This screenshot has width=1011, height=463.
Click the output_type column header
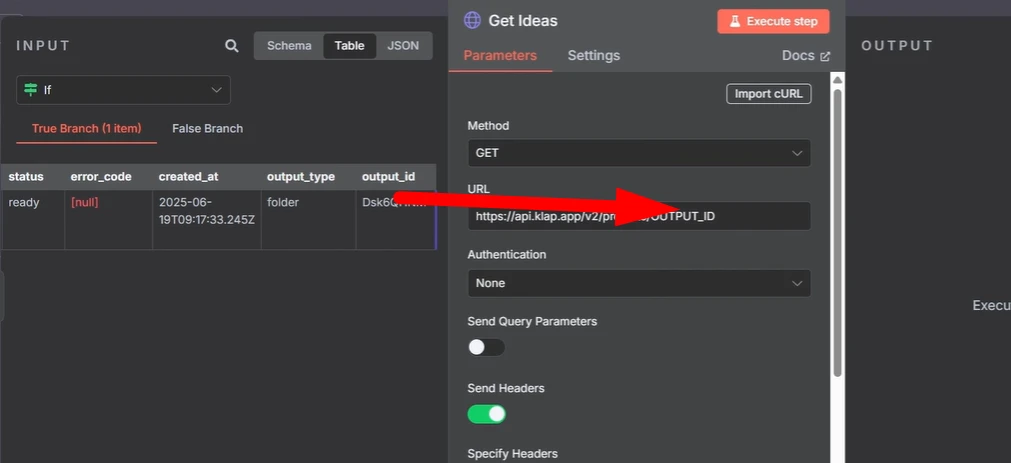click(x=308, y=177)
